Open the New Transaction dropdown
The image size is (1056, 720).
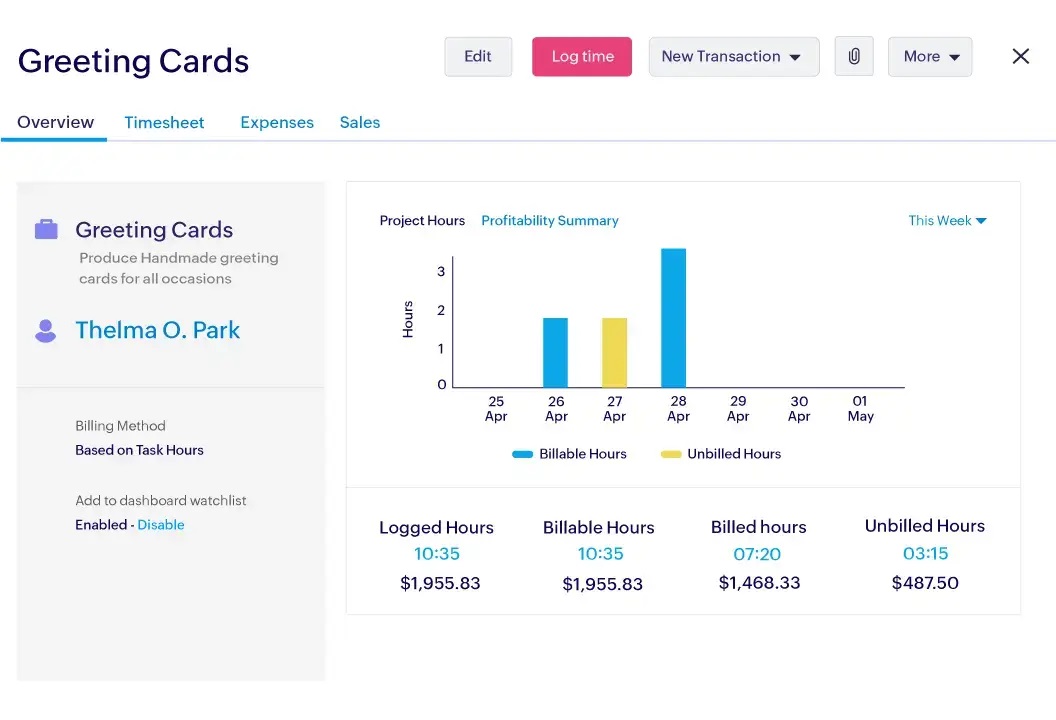point(734,57)
